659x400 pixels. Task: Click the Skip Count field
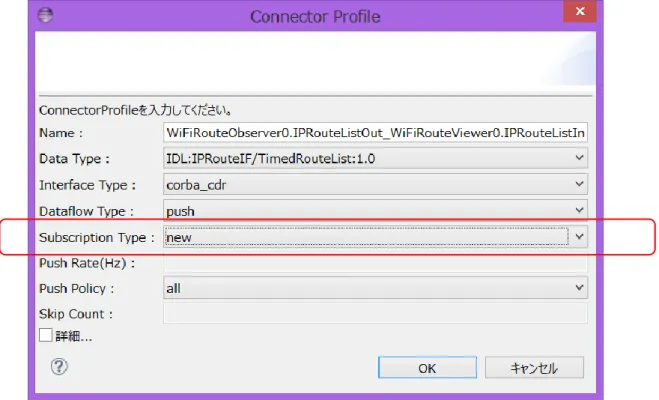375,313
